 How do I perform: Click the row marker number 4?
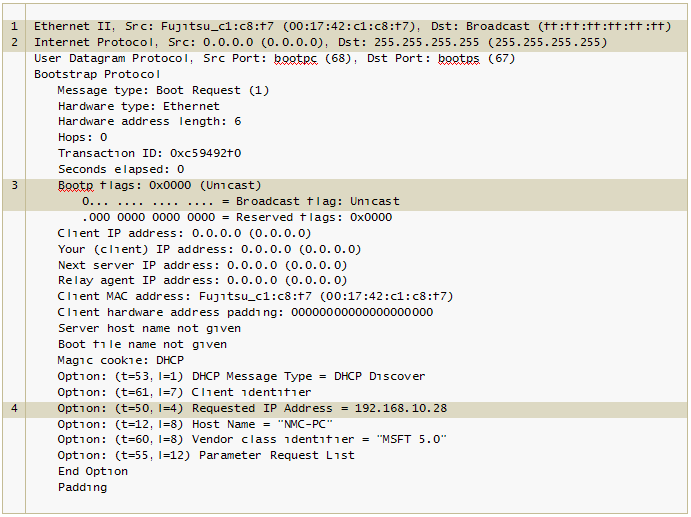point(14,408)
